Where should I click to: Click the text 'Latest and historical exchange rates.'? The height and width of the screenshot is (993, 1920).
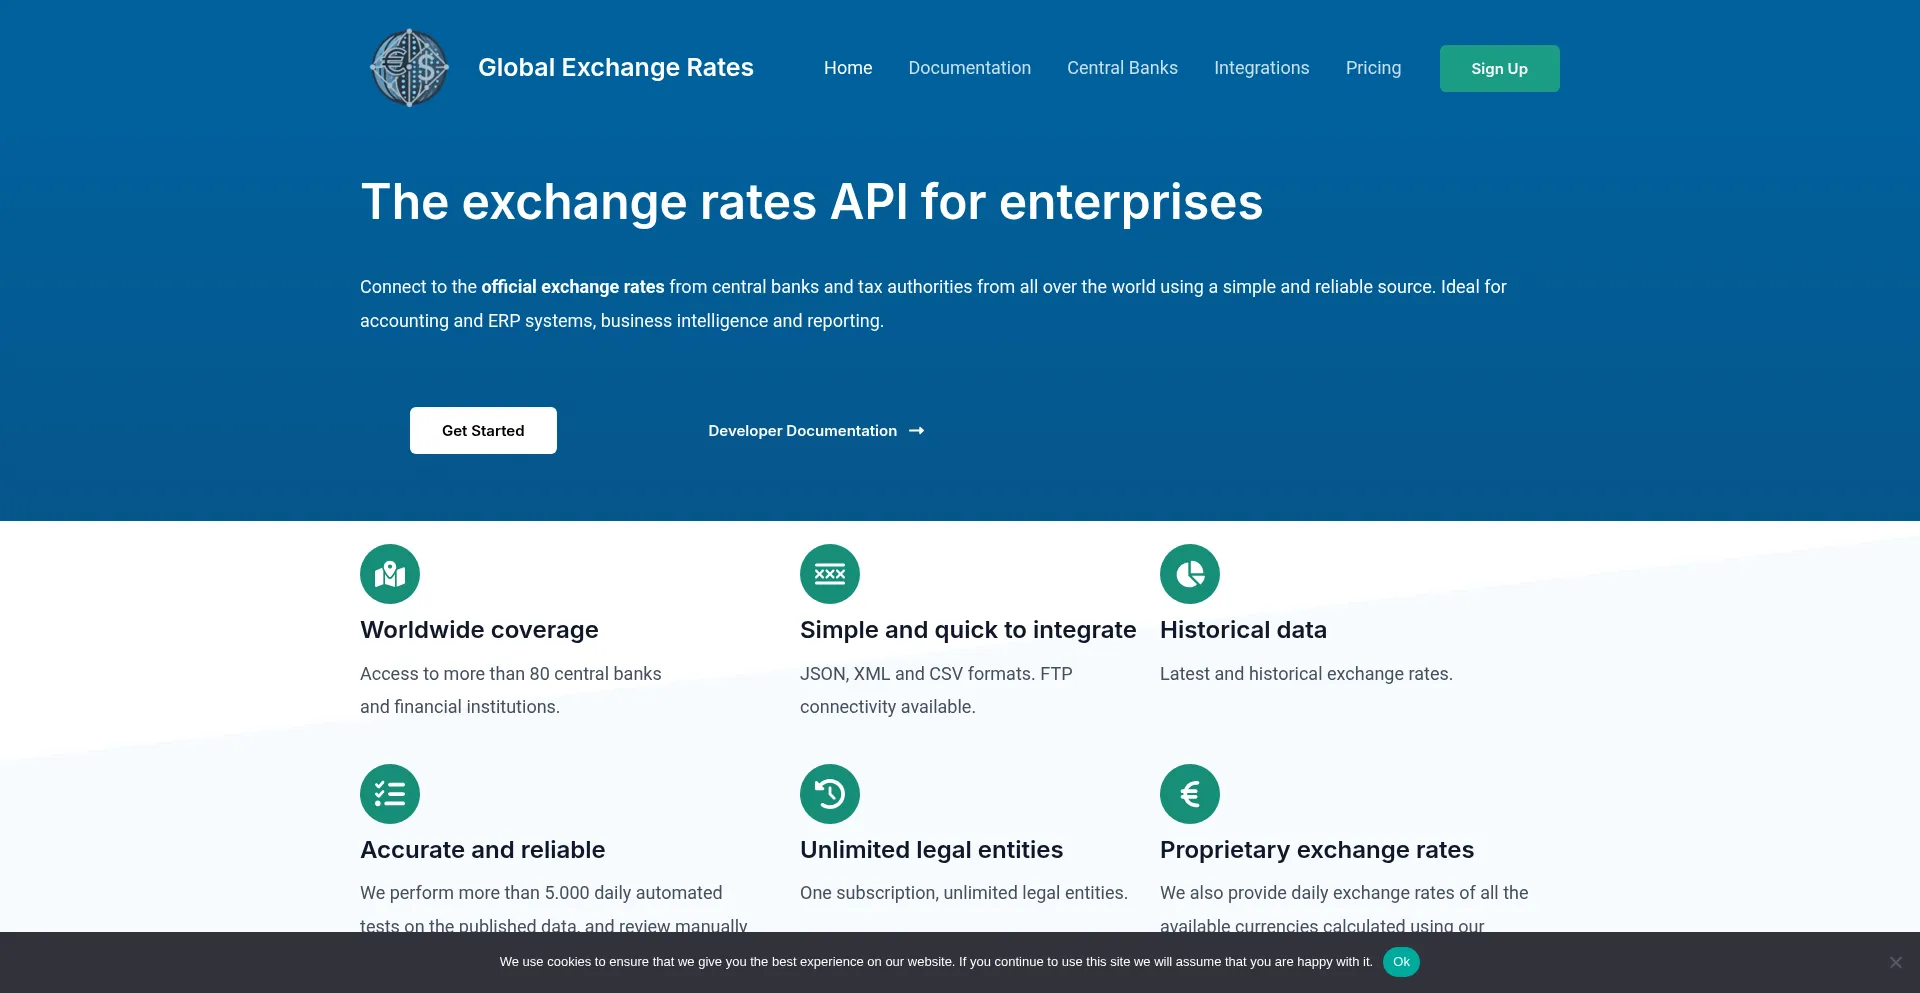1306,674
